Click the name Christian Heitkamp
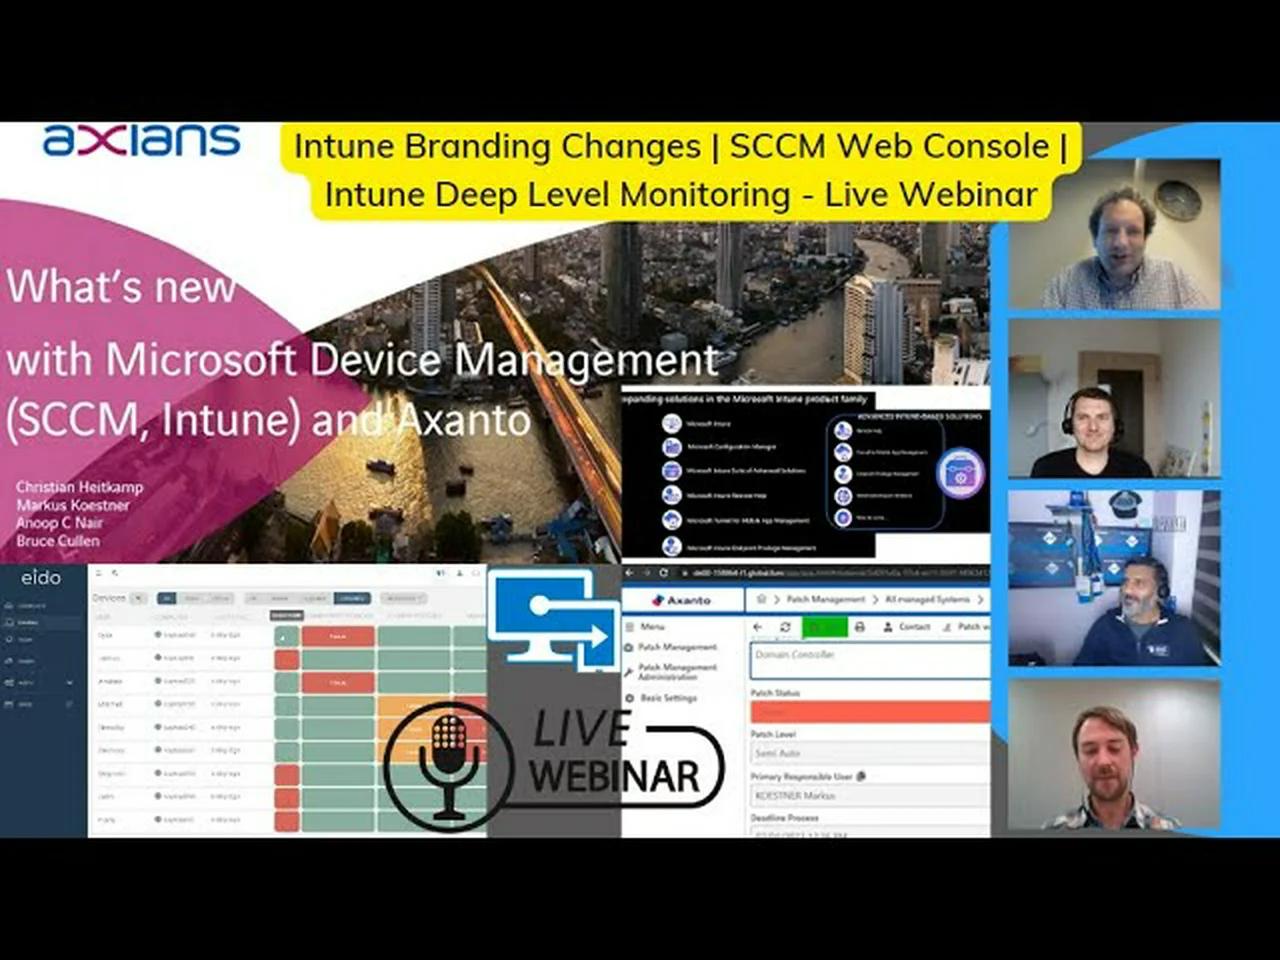1280x960 pixels. (x=79, y=487)
